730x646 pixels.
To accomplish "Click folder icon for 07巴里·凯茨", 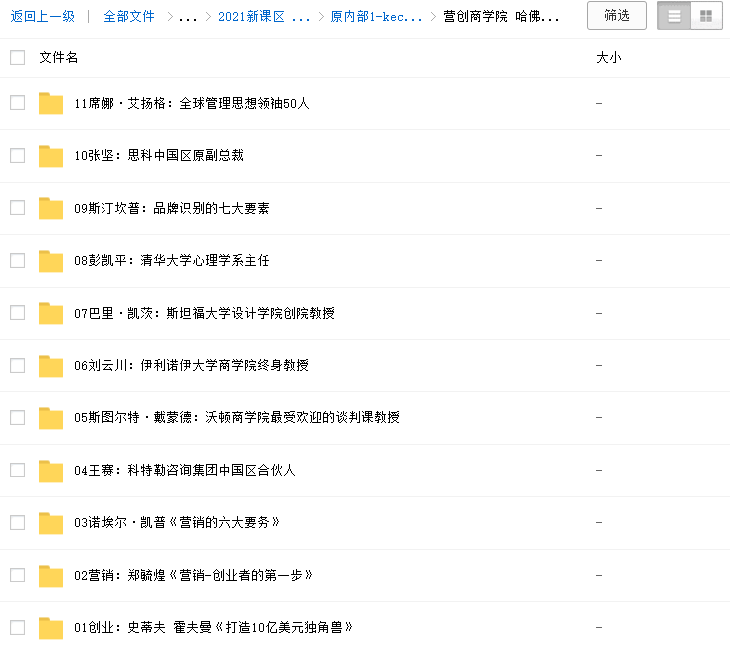I will click(x=51, y=313).
